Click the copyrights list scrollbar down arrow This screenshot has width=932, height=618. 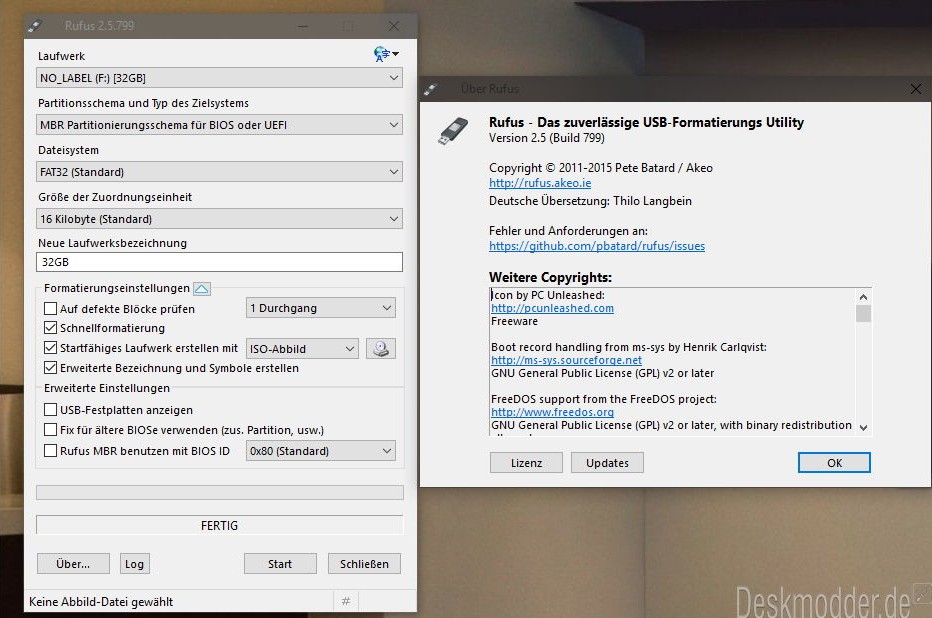click(x=863, y=427)
